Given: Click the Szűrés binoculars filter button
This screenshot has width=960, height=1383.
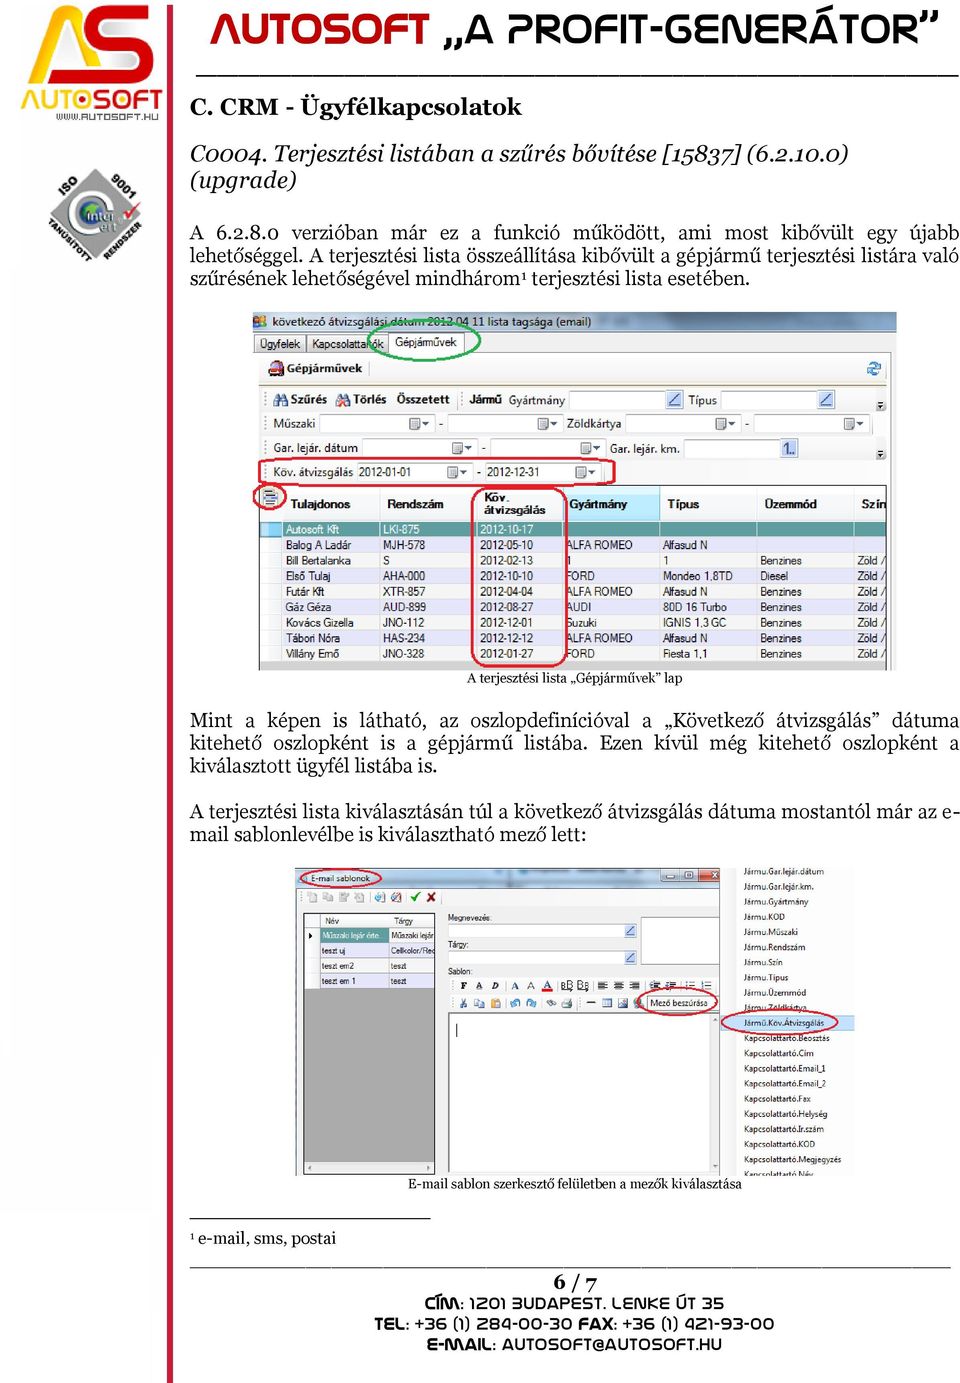Looking at the screenshot, I should click(301, 399).
